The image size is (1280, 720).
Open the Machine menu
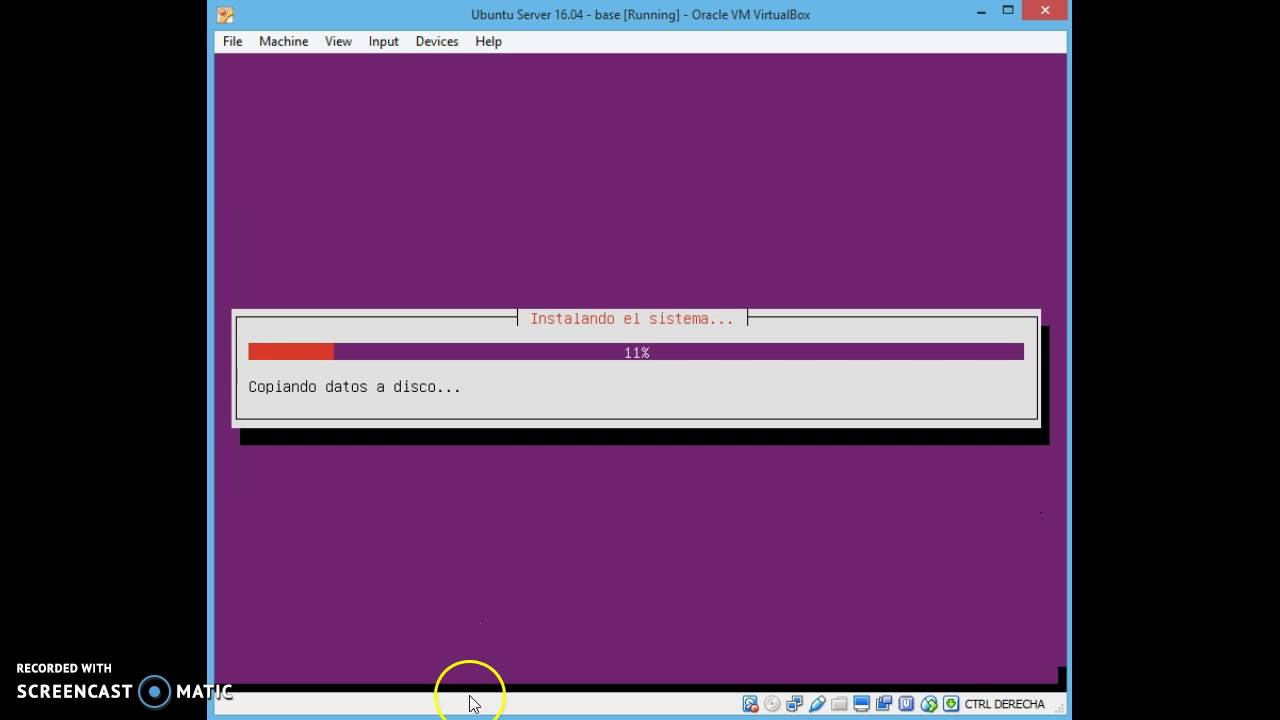[283, 41]
